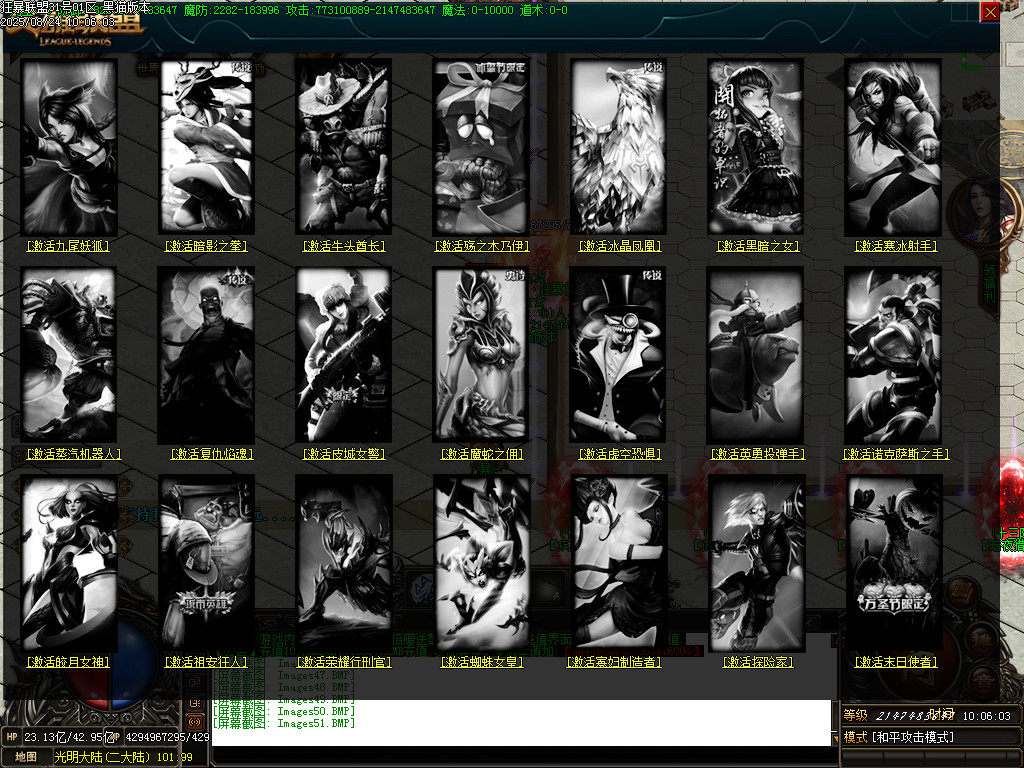Click the 激活皮城女警 link
Screen dimensions: 1024x768
click(x=344, y=454)
